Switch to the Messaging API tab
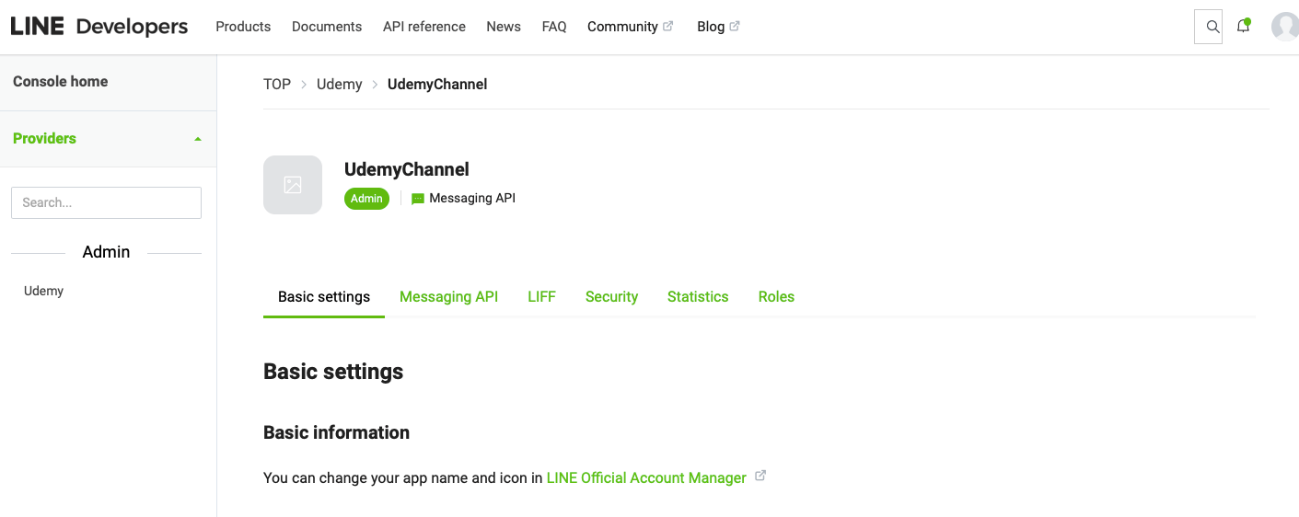This screenshot has width=1299, height=517. pos(448,297)
